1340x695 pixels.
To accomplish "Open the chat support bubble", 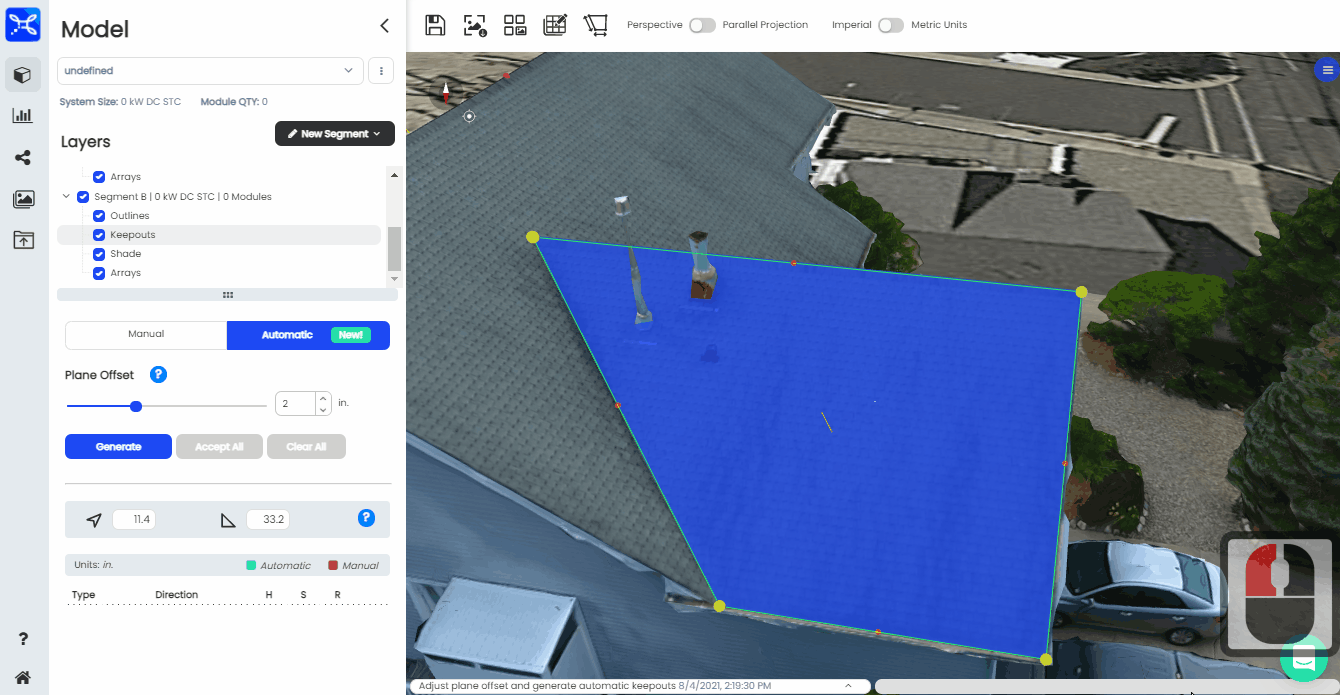I will 1304,659.
